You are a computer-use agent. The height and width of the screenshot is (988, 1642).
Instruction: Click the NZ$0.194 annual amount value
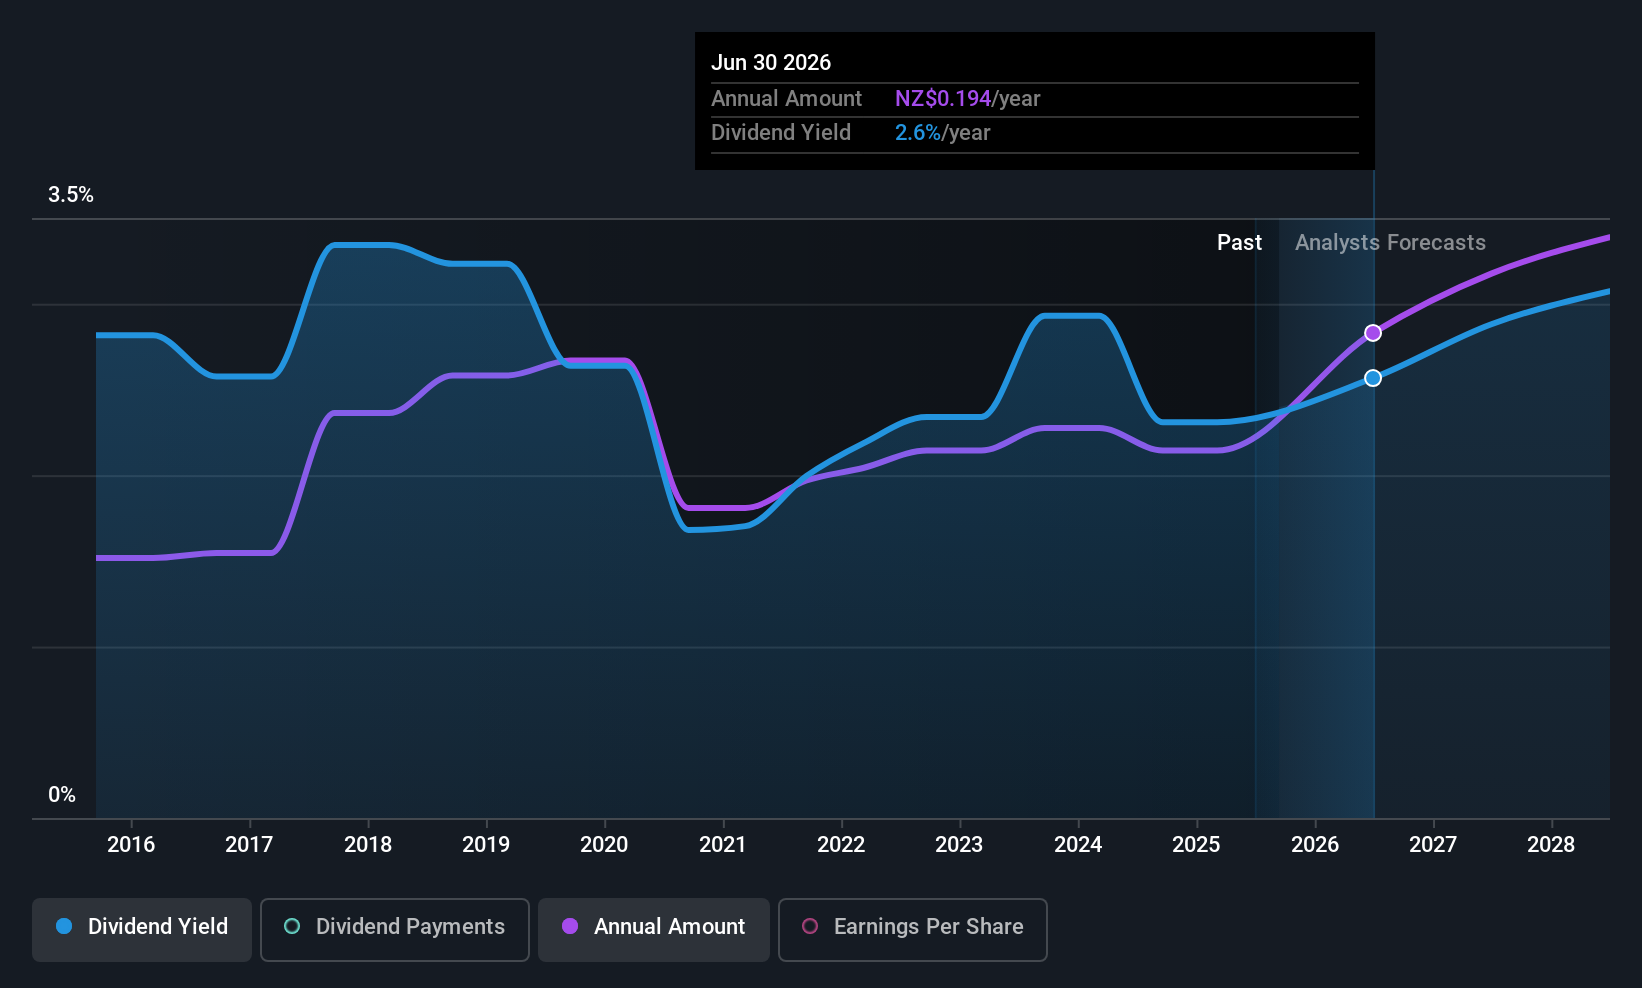943,99
